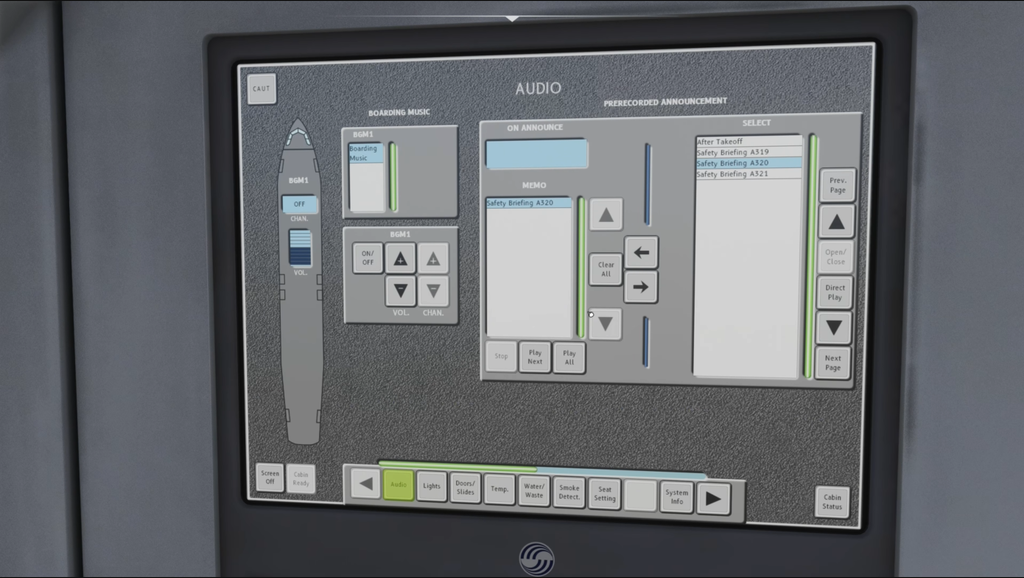
Task: Move MEMO selection up with arrow
Action: (605, 214)
